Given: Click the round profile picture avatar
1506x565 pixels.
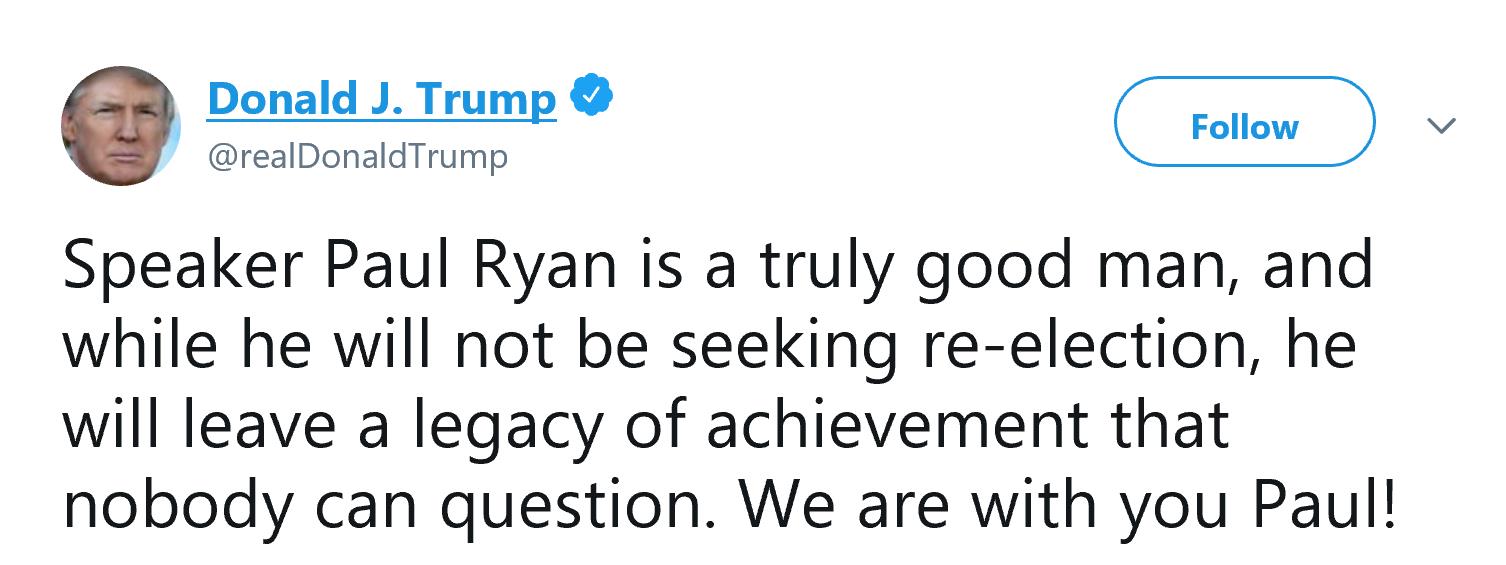Looking at the screenshot, I should (x=121, y=126).
